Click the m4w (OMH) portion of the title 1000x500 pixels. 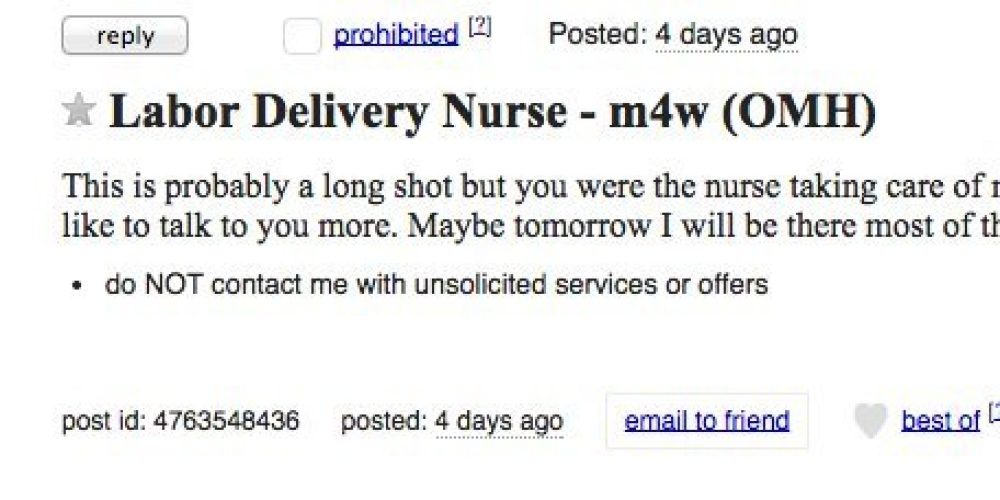click(x=742, y=112)
